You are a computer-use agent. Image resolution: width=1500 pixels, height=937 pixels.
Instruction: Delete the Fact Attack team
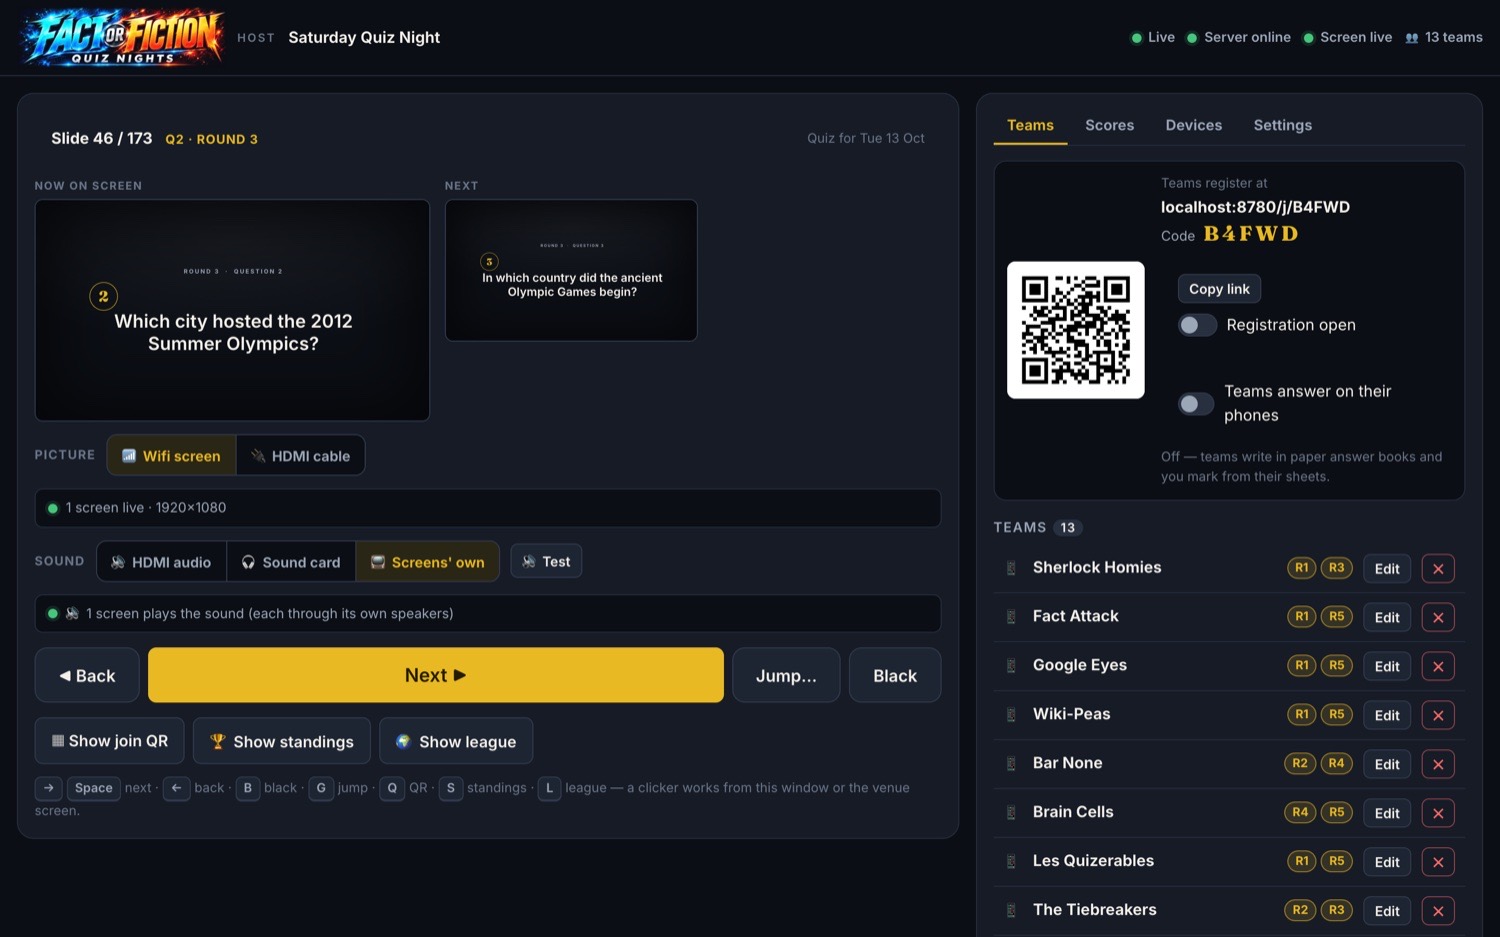click(x=1438, y=618)
